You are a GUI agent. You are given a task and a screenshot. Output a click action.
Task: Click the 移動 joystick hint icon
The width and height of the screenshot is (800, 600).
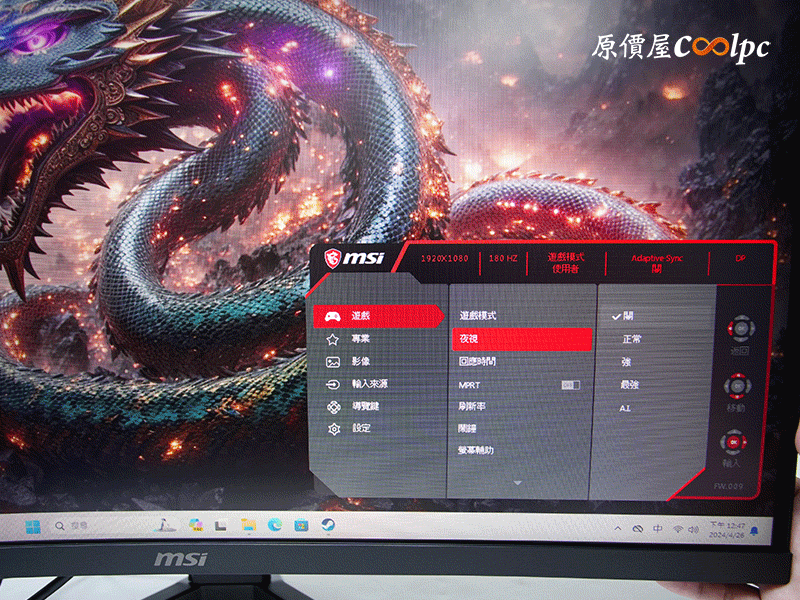coord(737,386)
